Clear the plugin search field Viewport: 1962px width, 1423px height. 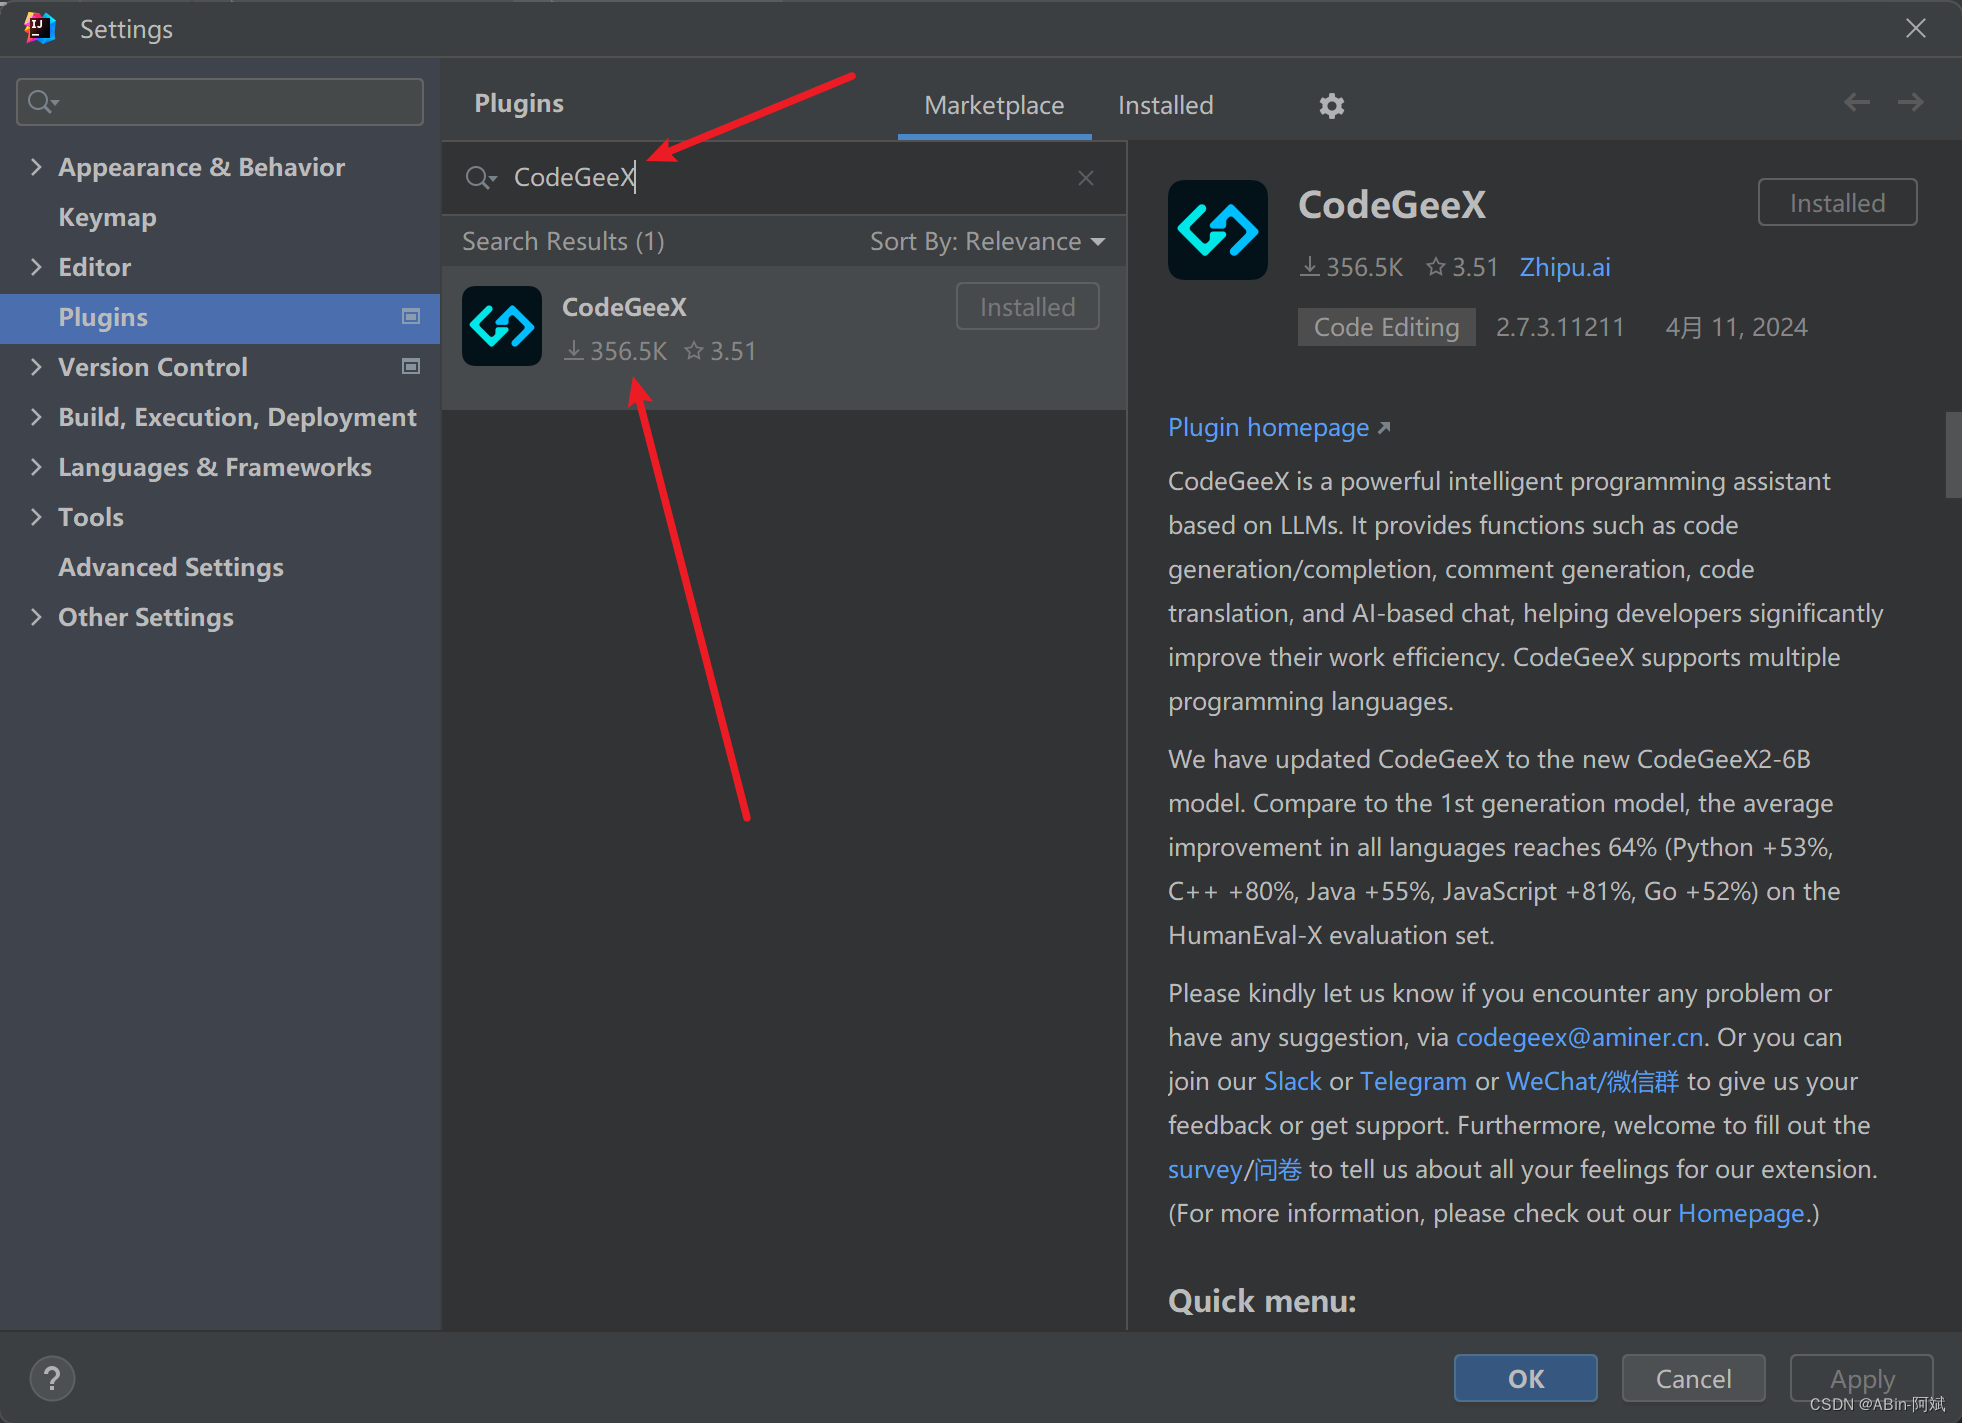[1086, 178]
